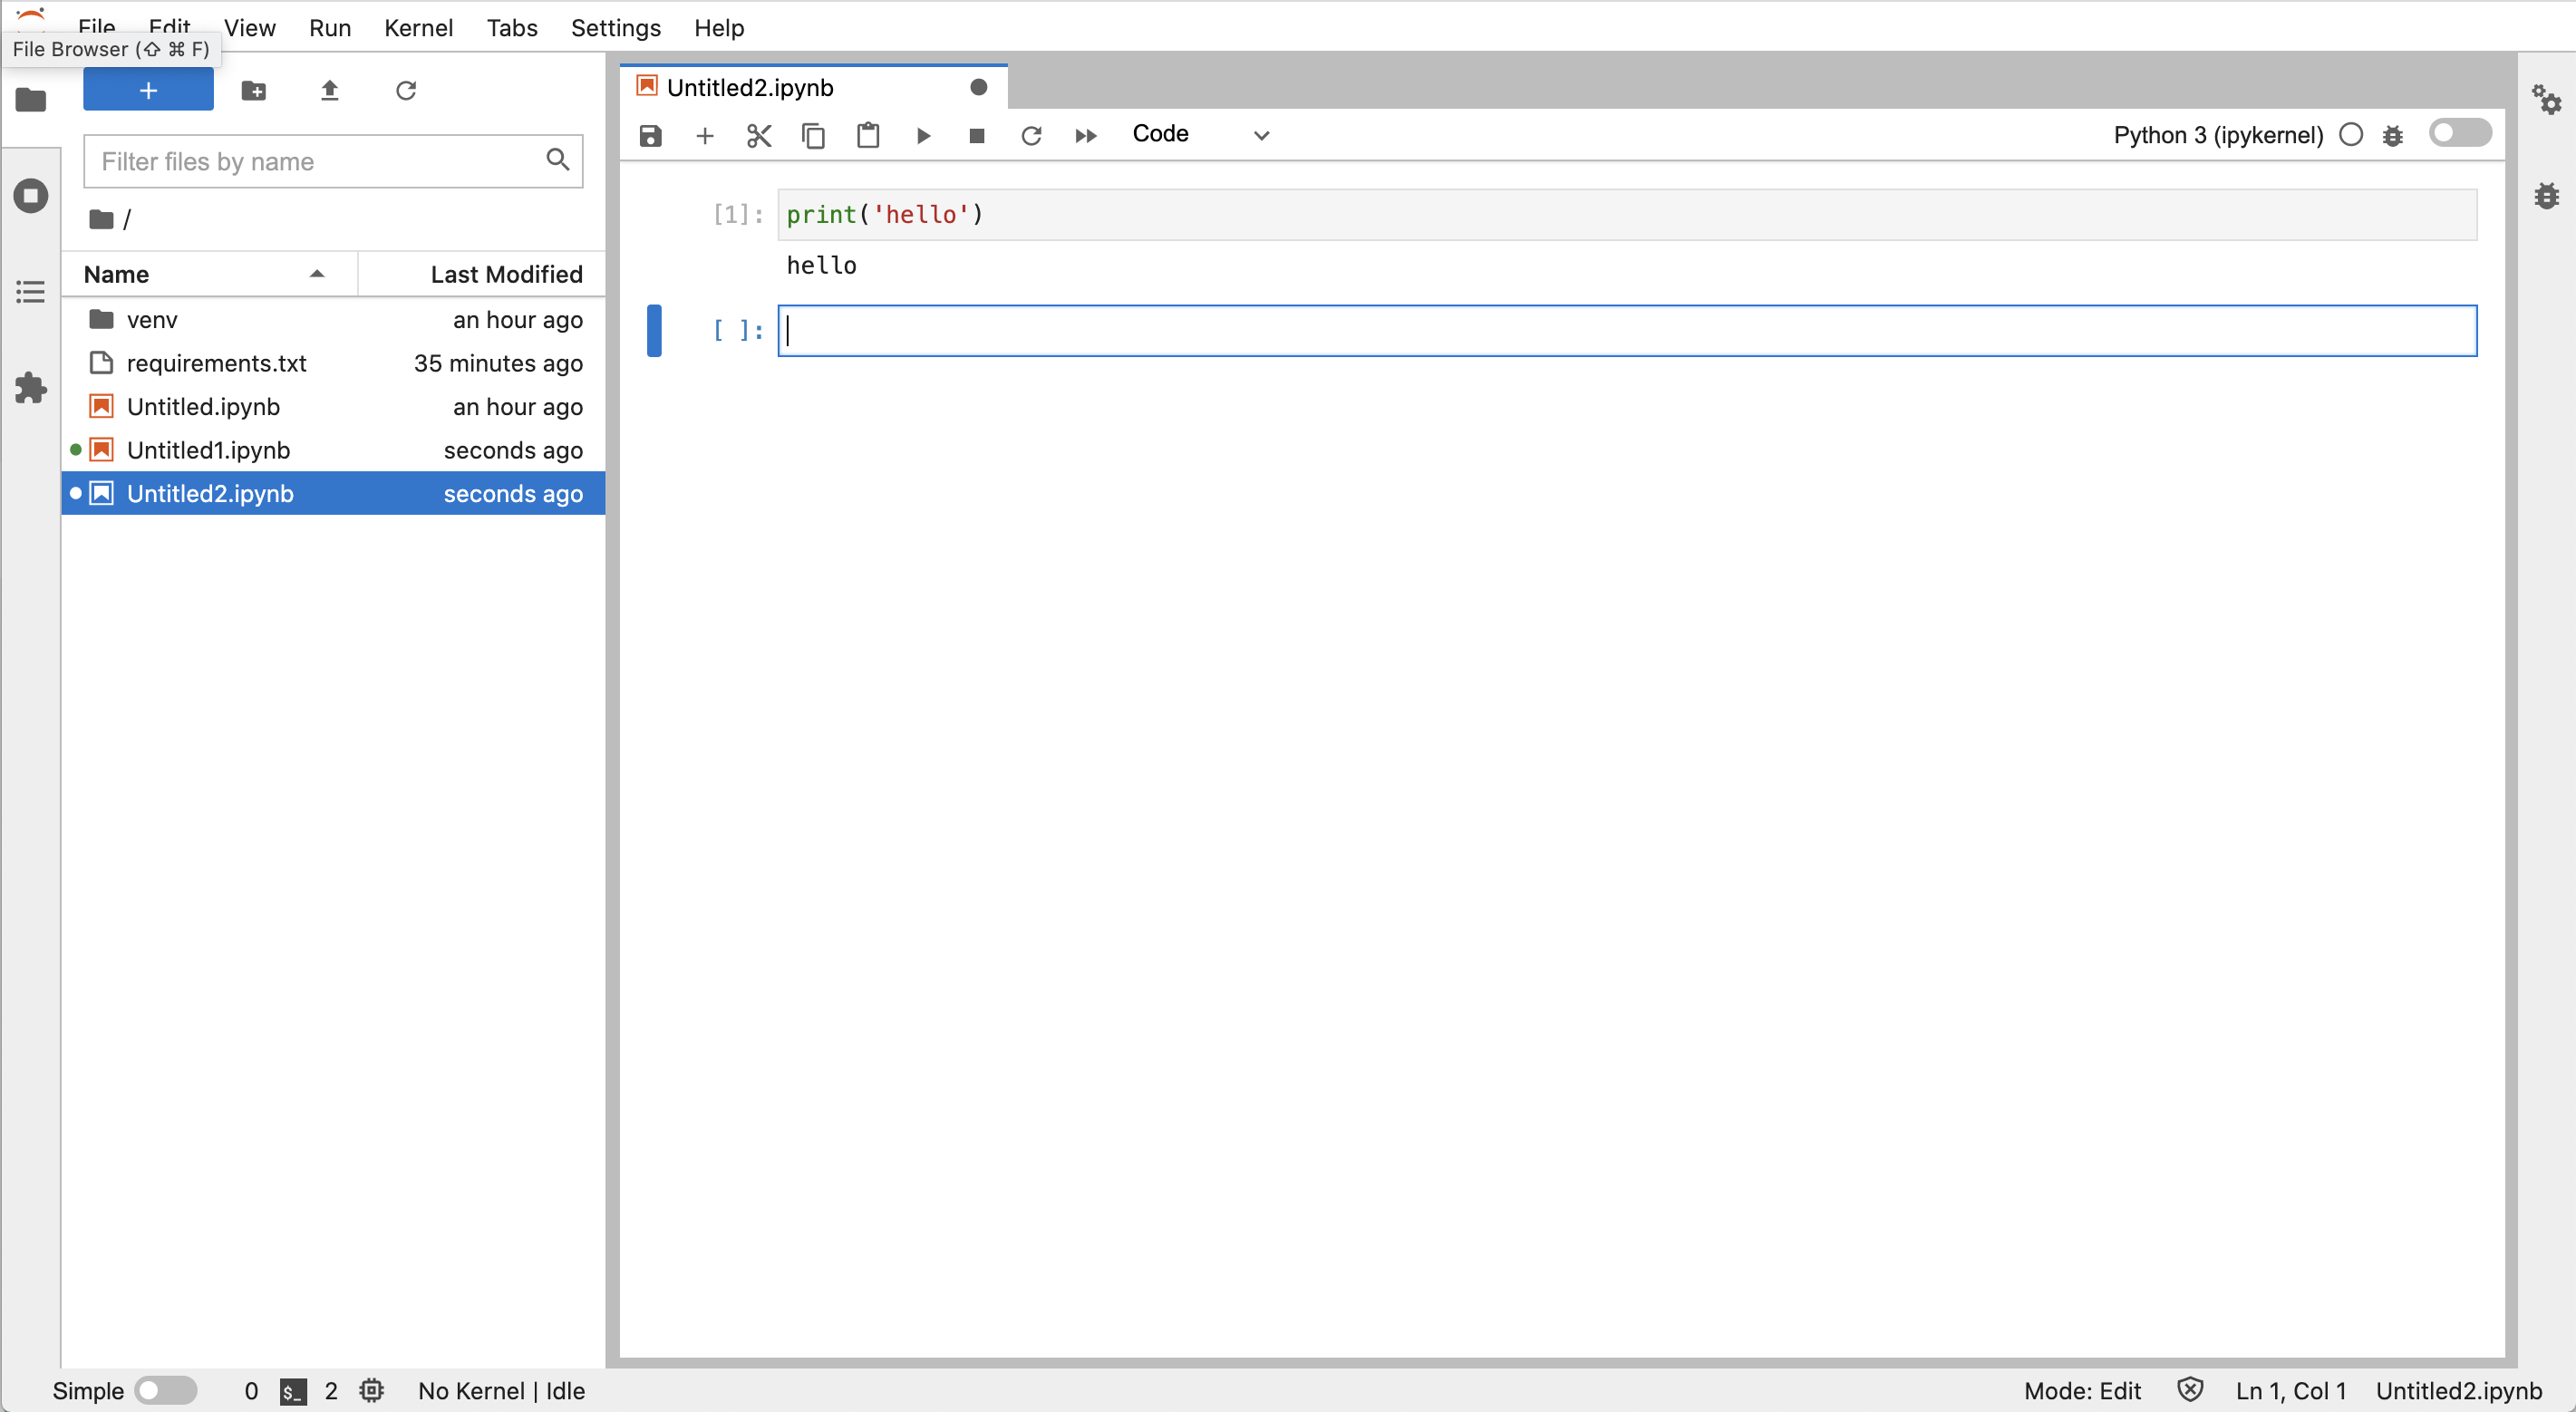The width and height of the screenshot is (2576, 1412).
Task: Insert a cell below with plus icon
Action: pyautogui.click(x=705, y=135)
